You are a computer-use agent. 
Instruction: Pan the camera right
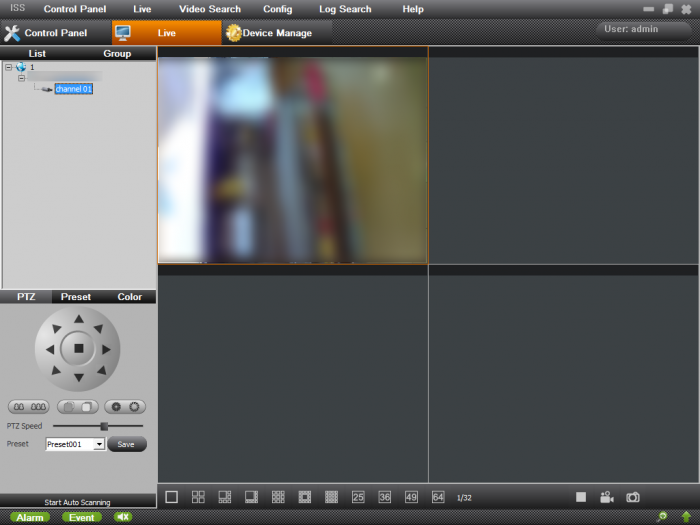coord(106,349)
